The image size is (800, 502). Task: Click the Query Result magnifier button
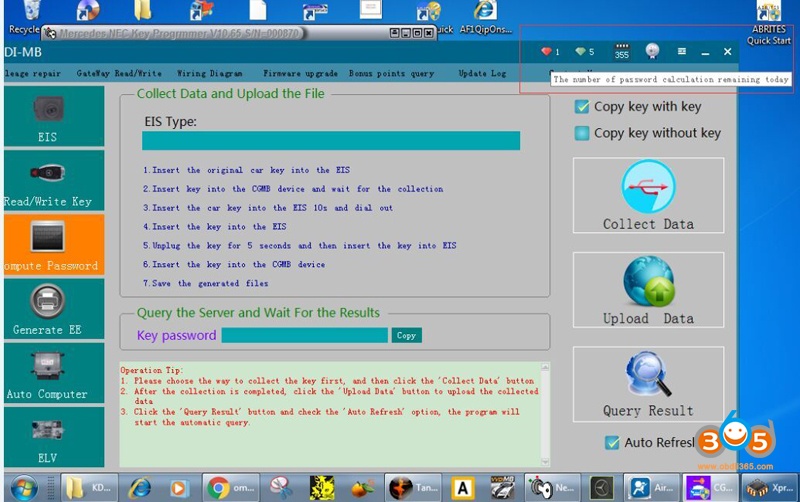pos(648,384)
